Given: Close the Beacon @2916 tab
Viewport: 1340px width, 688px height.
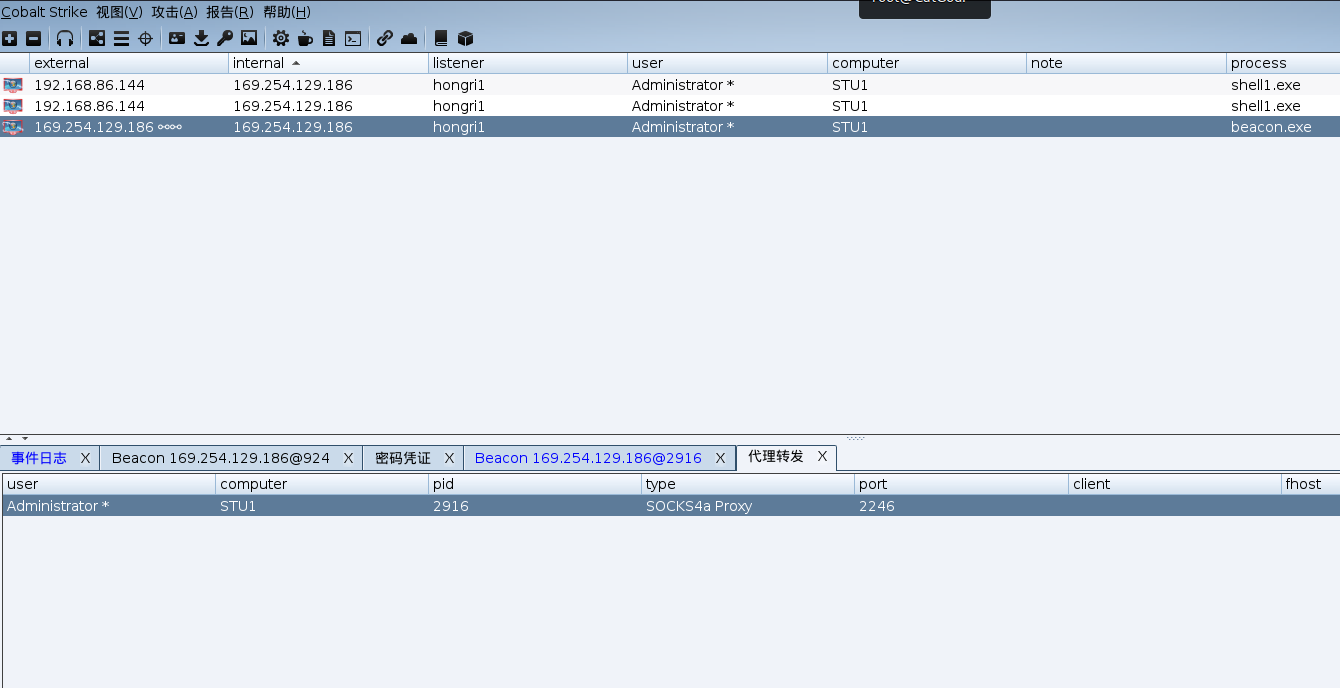Looking at the screenshot, I should click(x=721, y=458).
